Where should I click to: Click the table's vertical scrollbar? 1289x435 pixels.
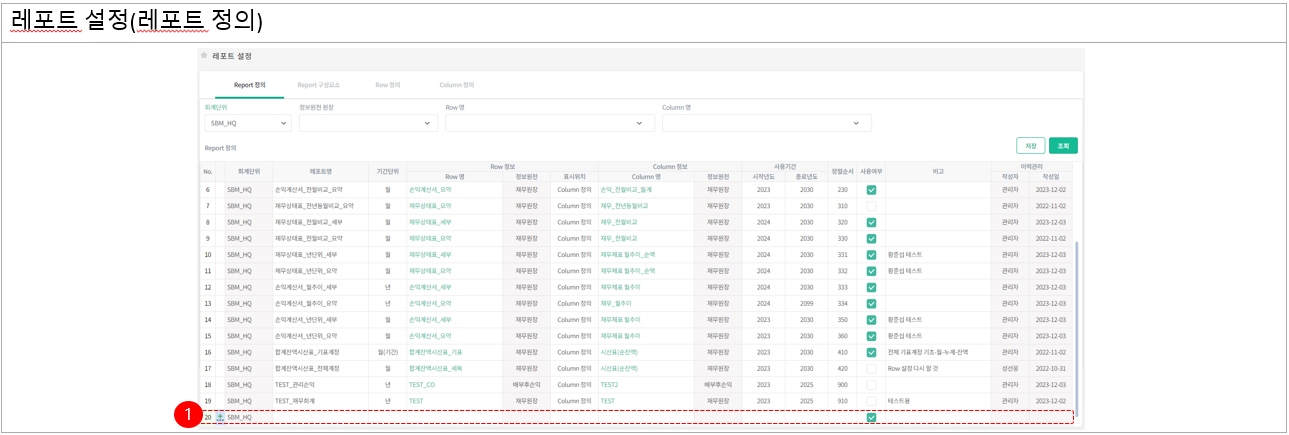[1077, 300]
